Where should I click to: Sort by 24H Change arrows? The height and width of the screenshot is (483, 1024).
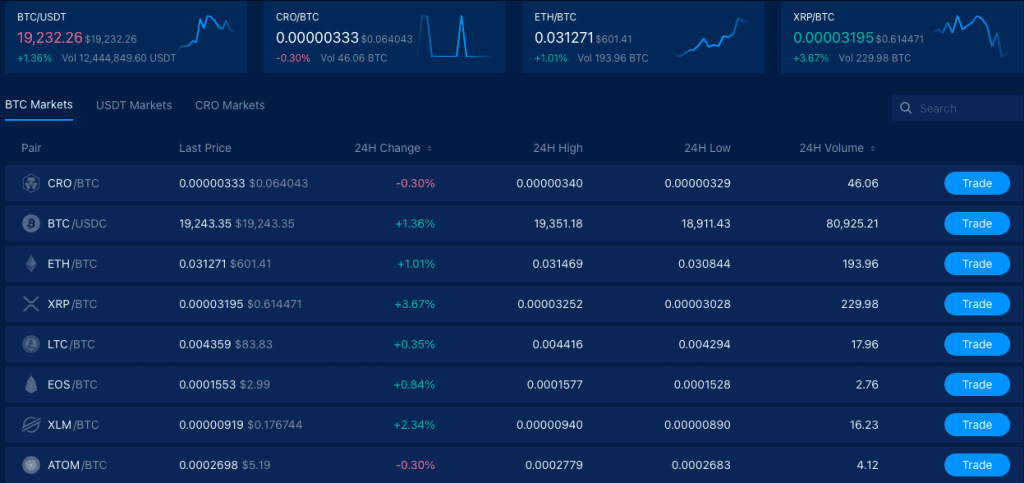429,149
